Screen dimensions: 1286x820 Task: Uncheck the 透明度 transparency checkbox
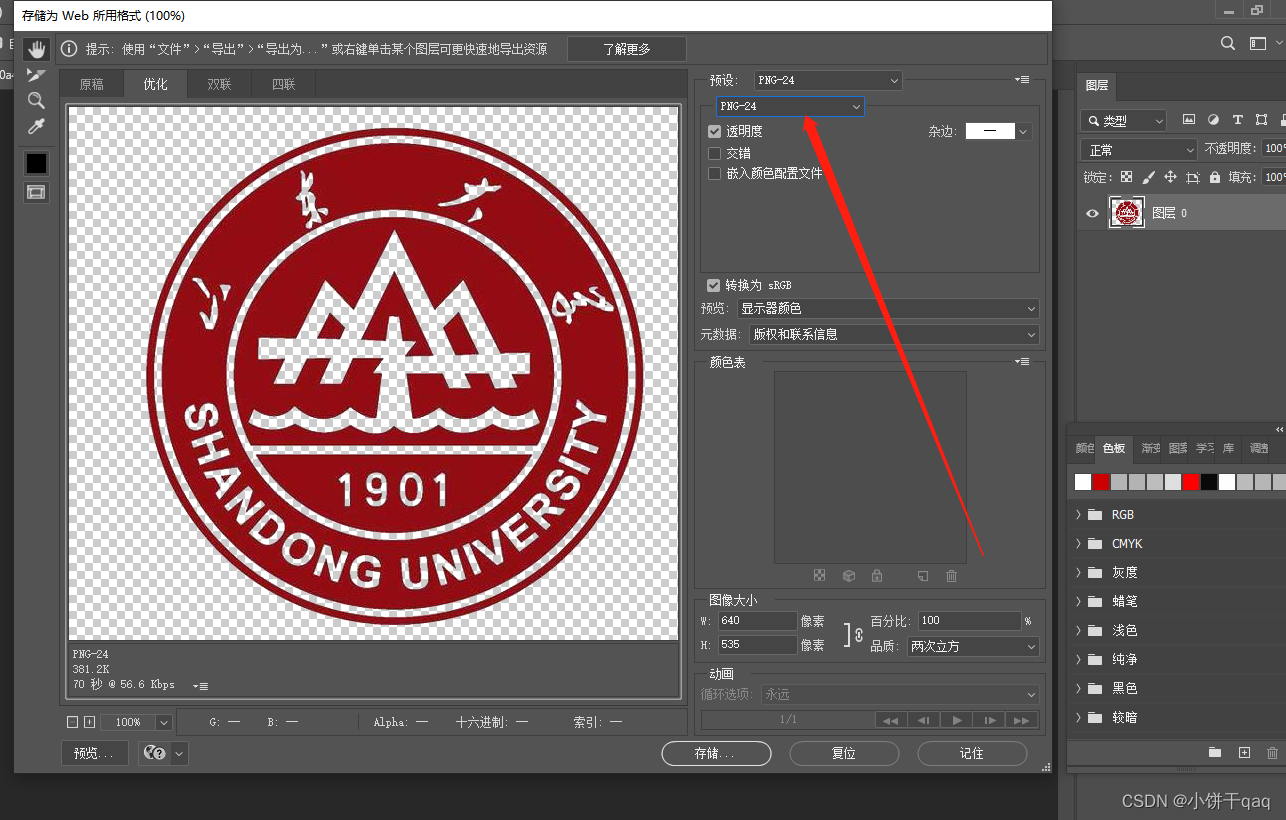(x=714, y=131)
